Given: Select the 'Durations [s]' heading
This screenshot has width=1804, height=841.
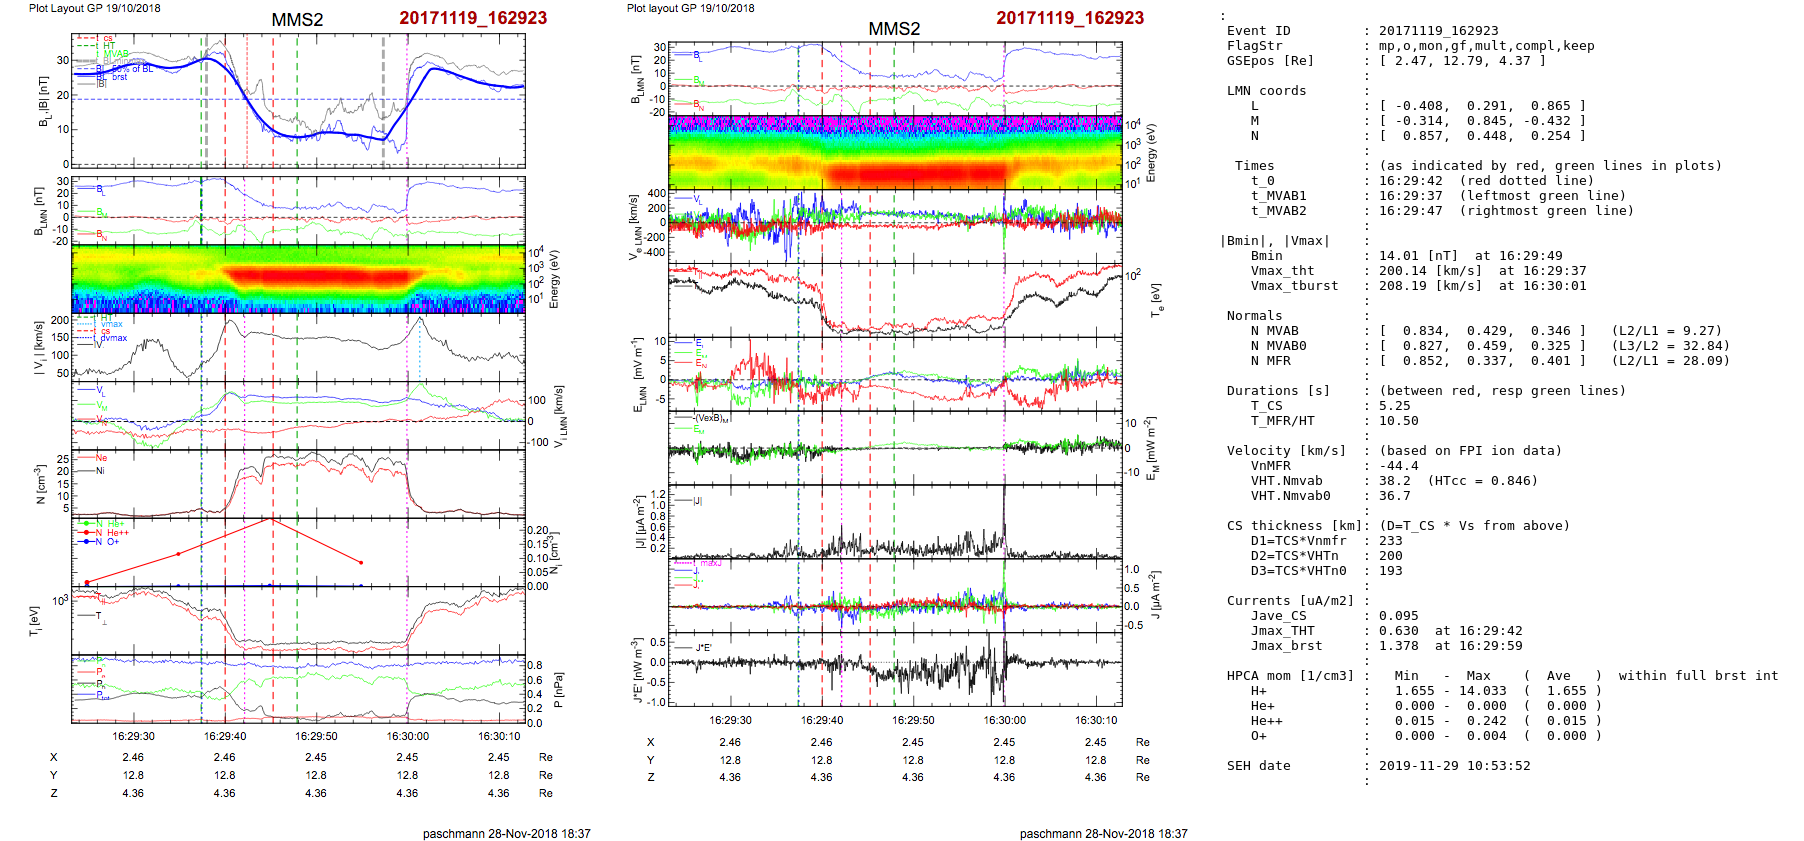Looking at the screenshot, I should click(1278, 391).
